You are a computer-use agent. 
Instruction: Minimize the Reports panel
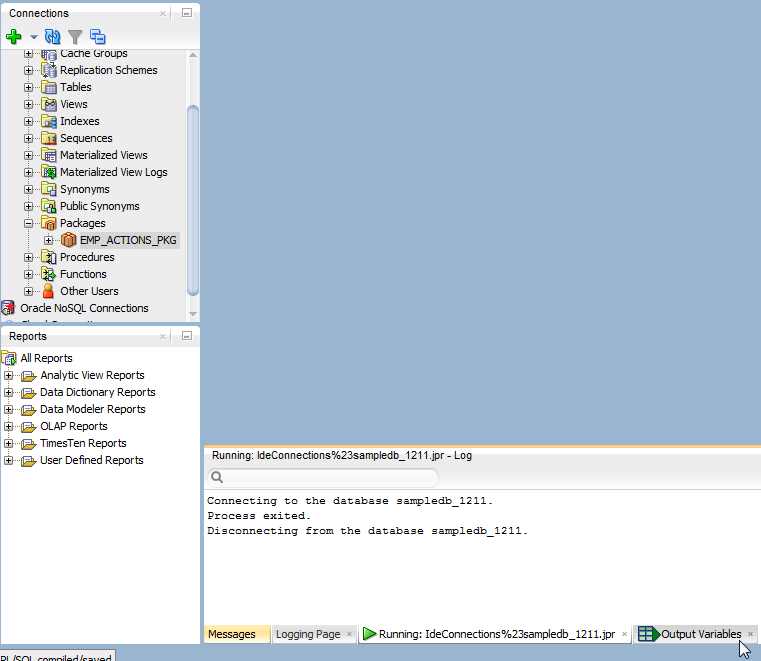(x=187, y=336)
